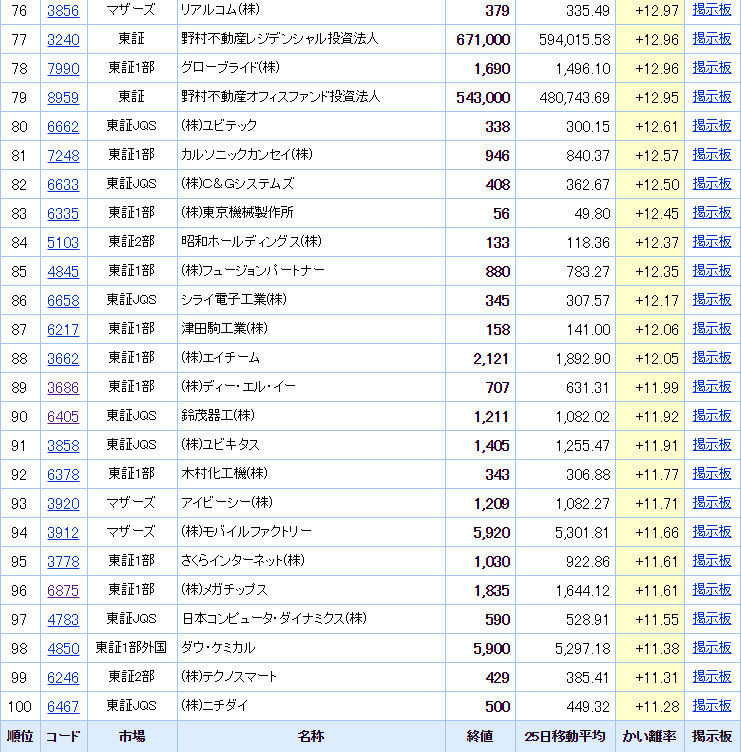Image resolution: width=741 pixels, height=752 pixels.
Task: Open stock code 3920 link
Action: (63, 504)
